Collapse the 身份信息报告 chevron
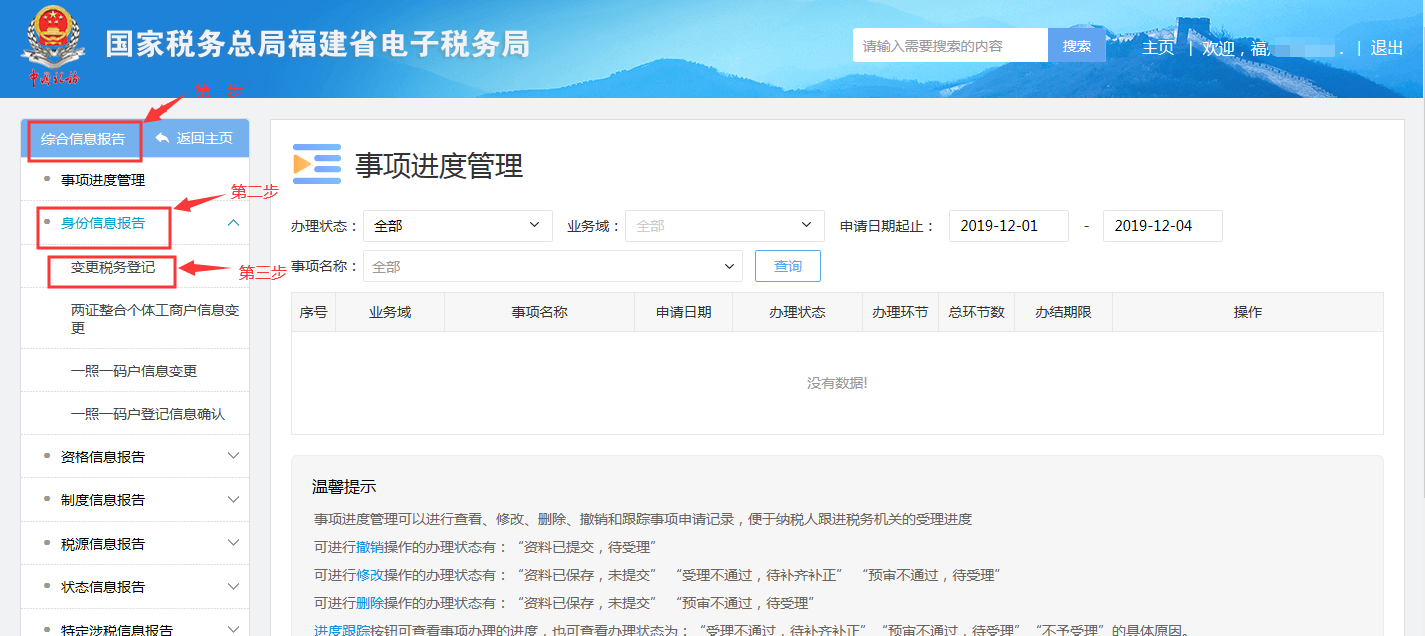Screen dimensions: 1425x636 [x=233, y=223]
